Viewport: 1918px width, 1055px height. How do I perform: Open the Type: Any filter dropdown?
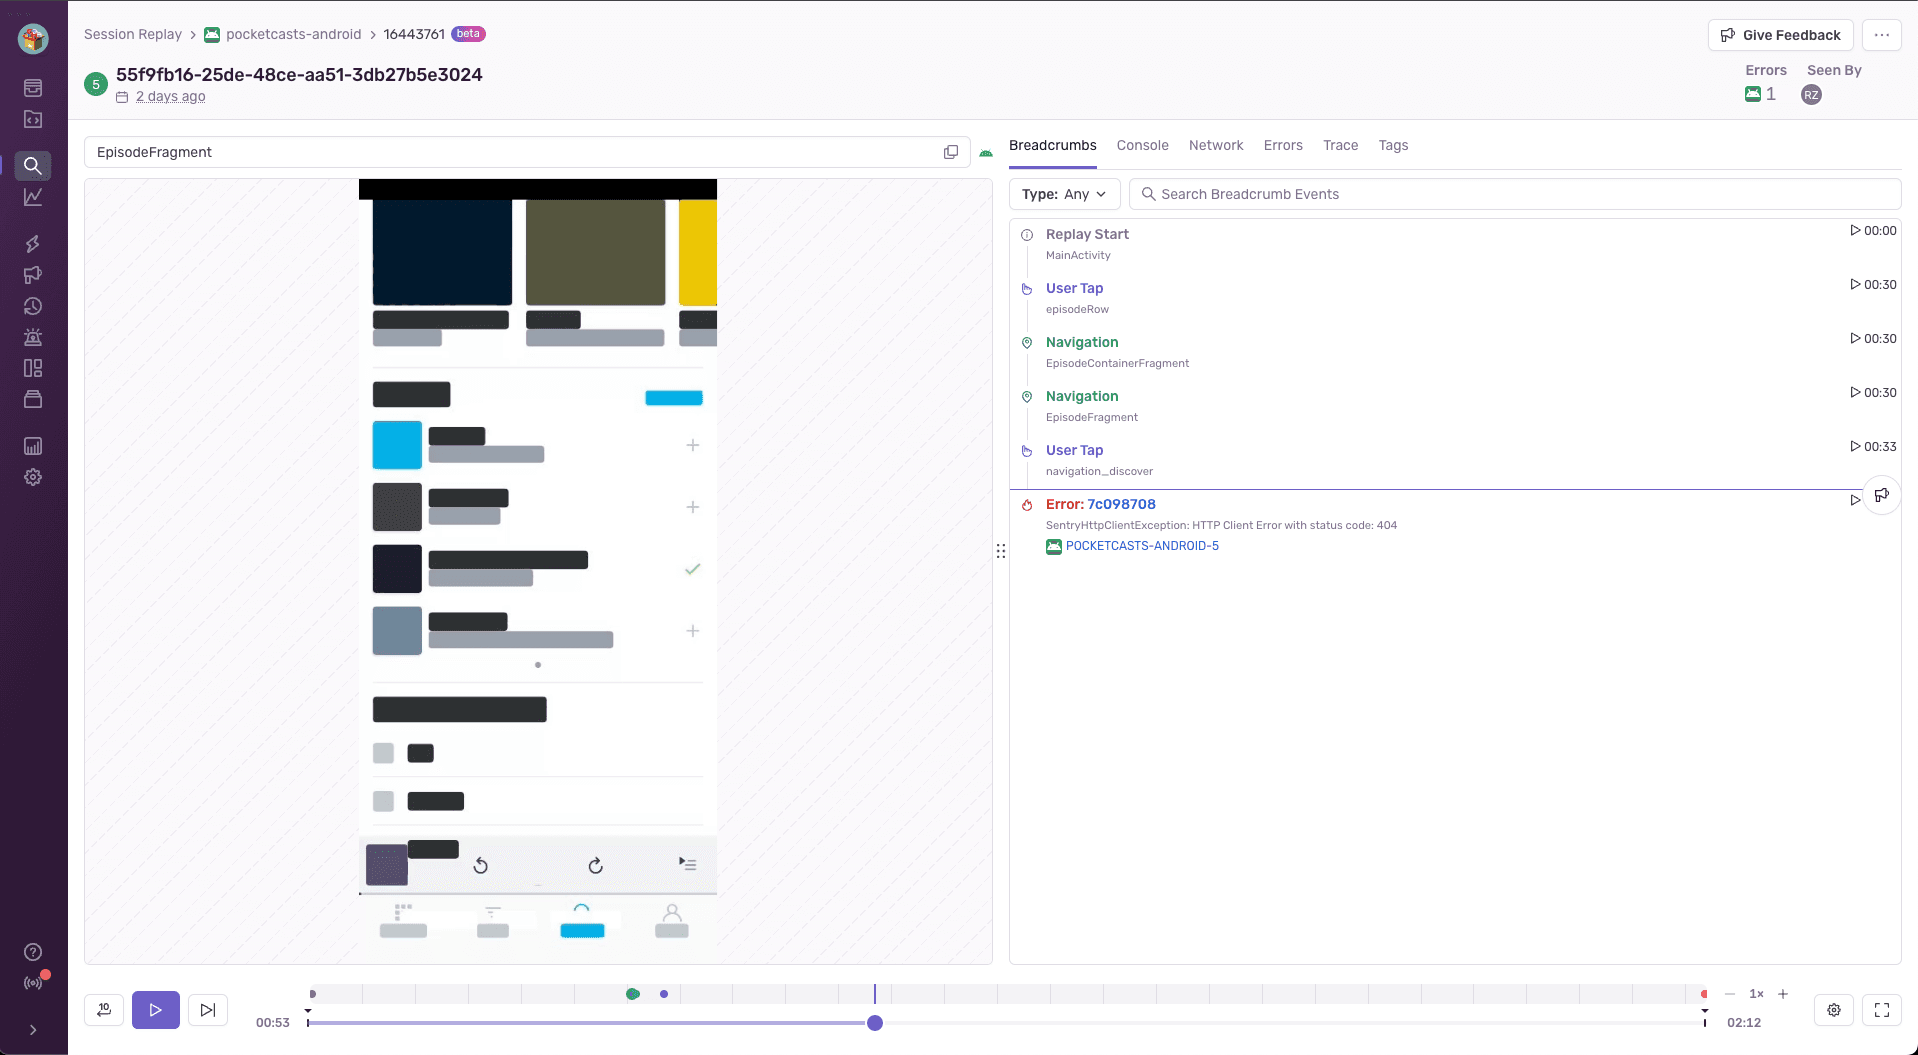click(x=1063, y=193)
